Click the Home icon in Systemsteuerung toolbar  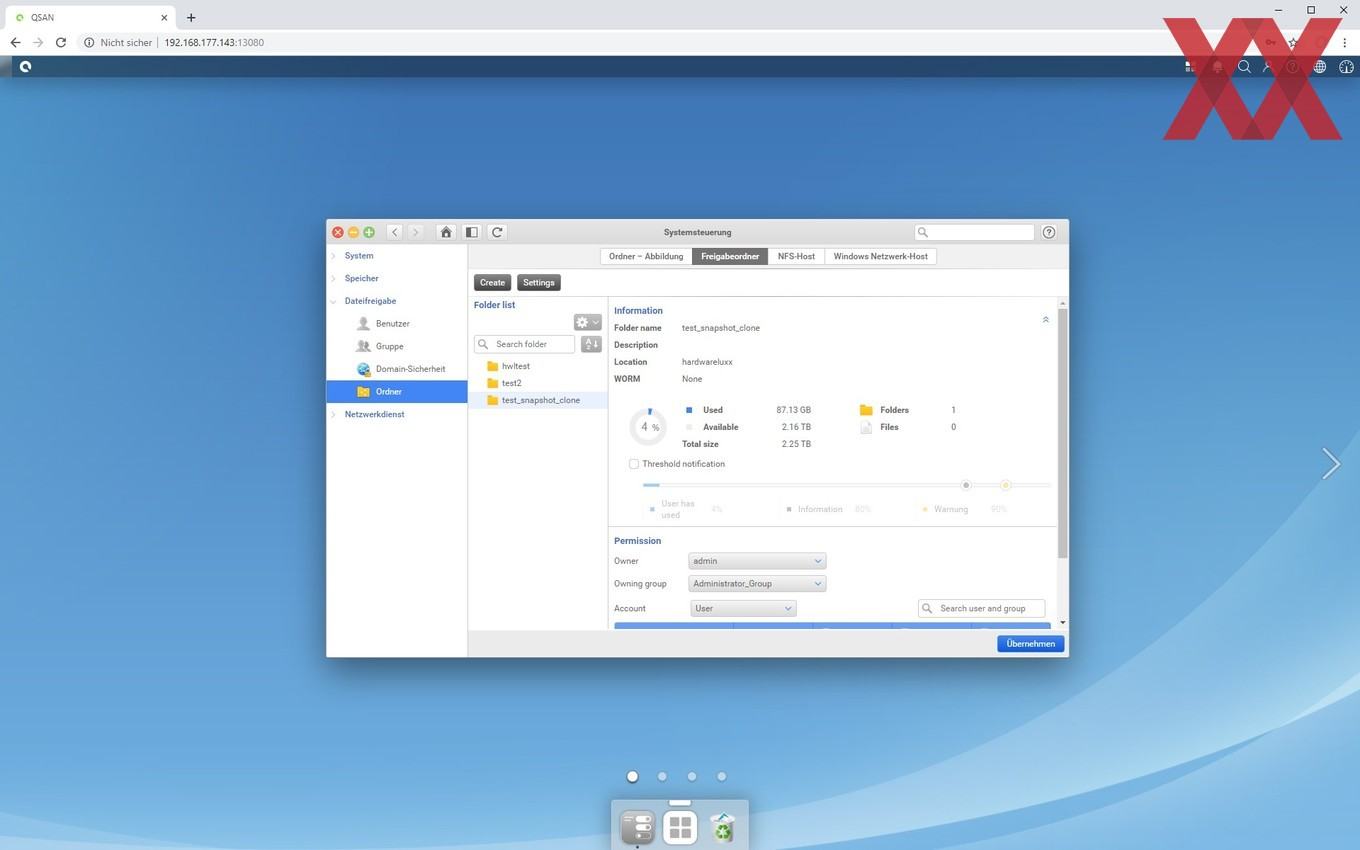pyautogui.click(x=446, y=232)
